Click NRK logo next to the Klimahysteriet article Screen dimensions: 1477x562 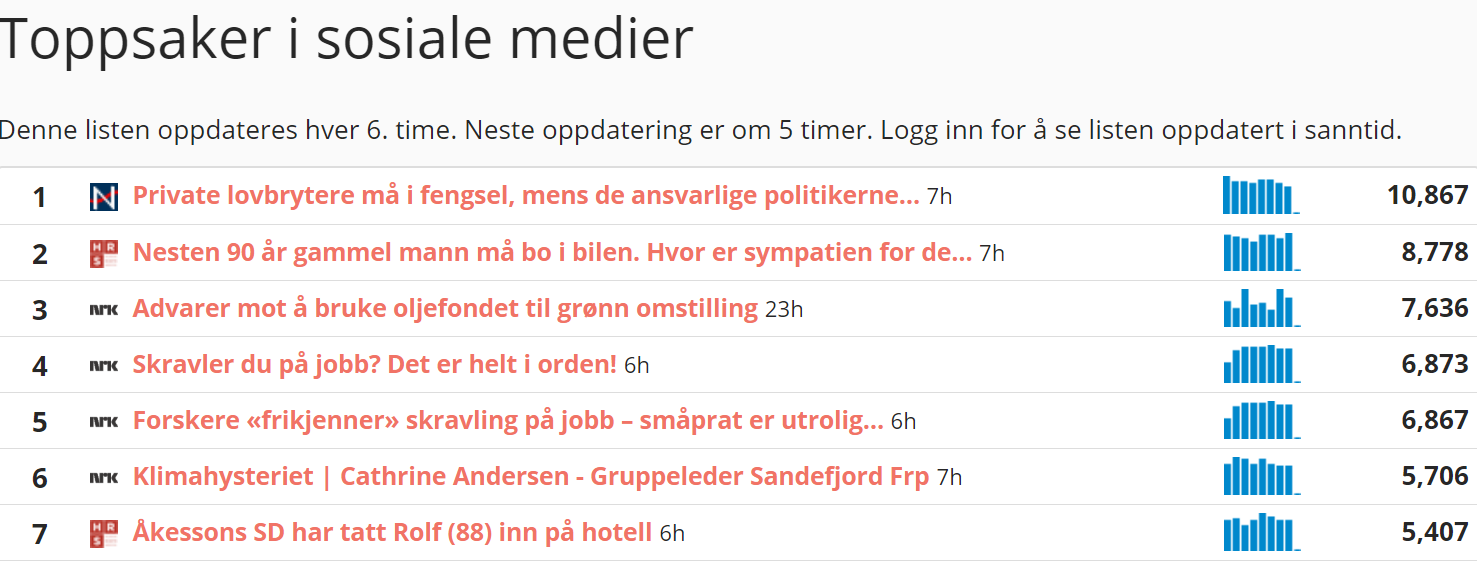(103, 477)
